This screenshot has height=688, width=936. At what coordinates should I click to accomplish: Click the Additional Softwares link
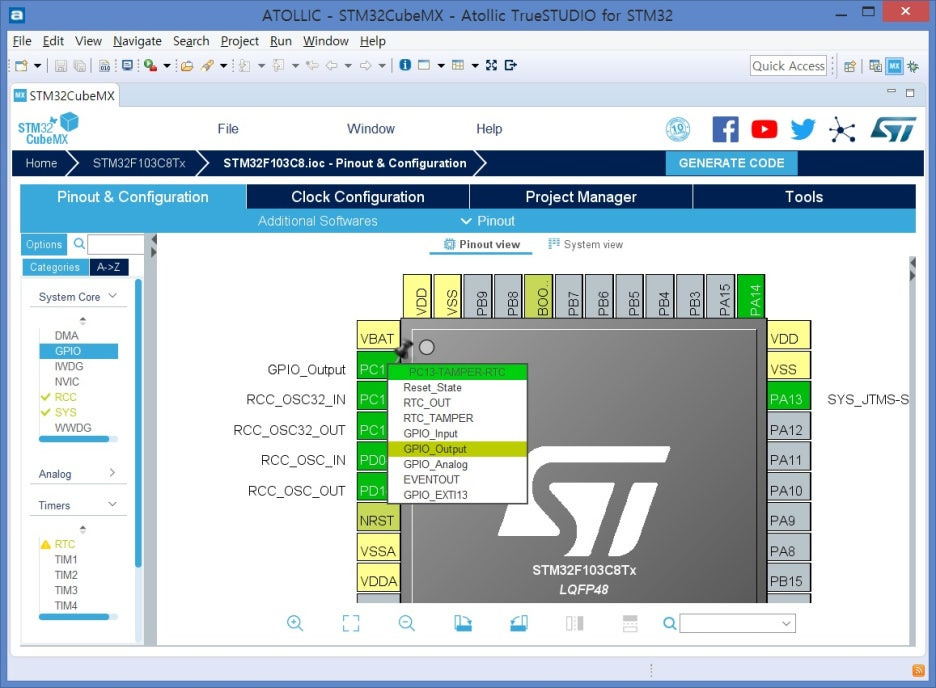pos(318,221)
